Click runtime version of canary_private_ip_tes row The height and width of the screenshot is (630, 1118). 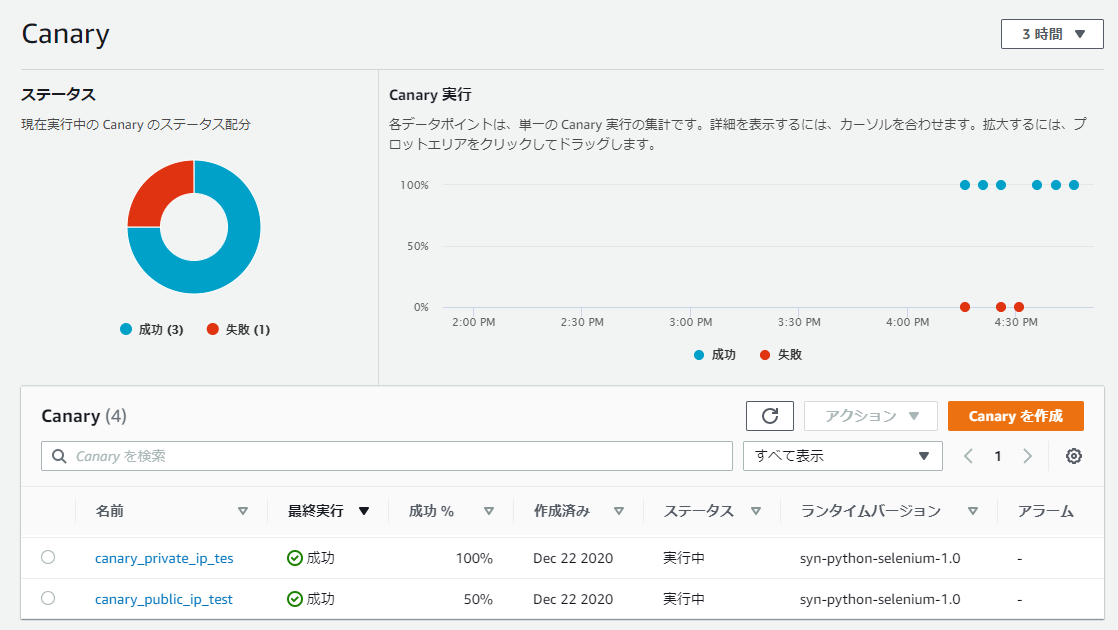coord(880,558)
